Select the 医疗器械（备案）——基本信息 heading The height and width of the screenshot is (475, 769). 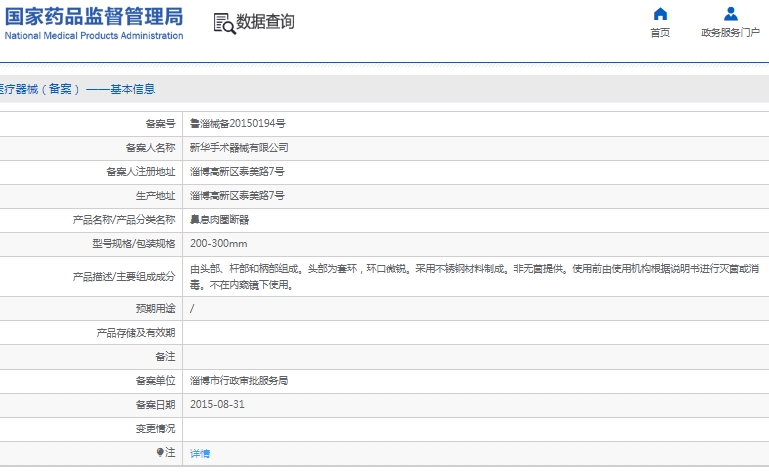pos(77,89)
